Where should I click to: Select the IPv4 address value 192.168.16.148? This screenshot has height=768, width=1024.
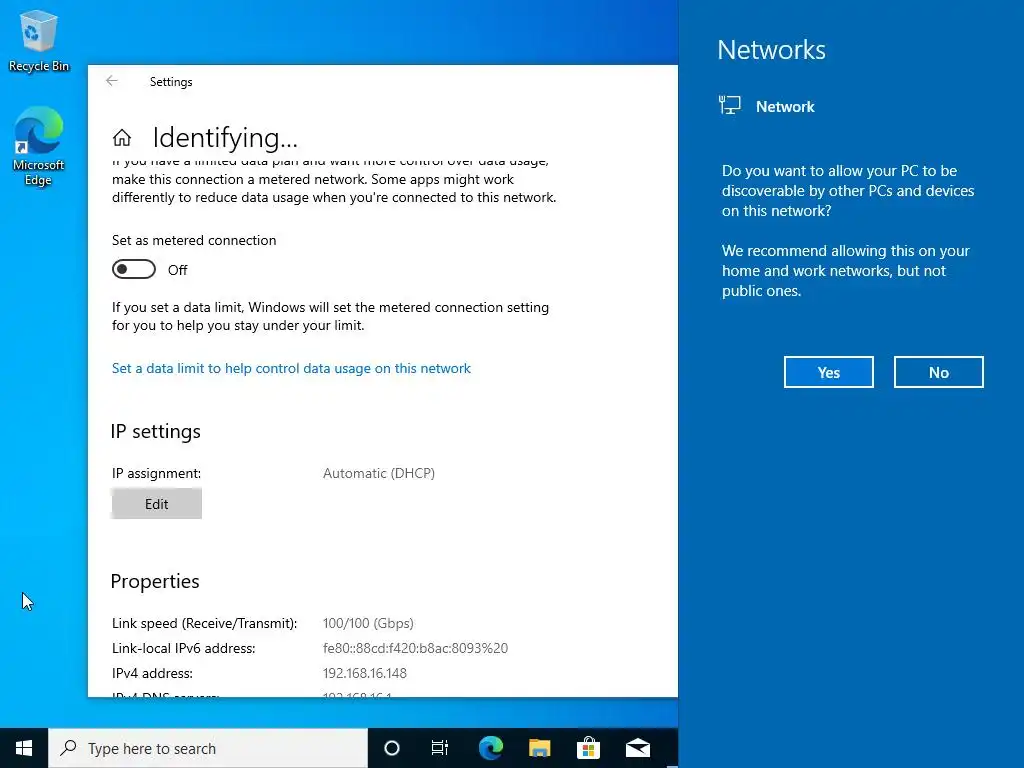[364, 673]
